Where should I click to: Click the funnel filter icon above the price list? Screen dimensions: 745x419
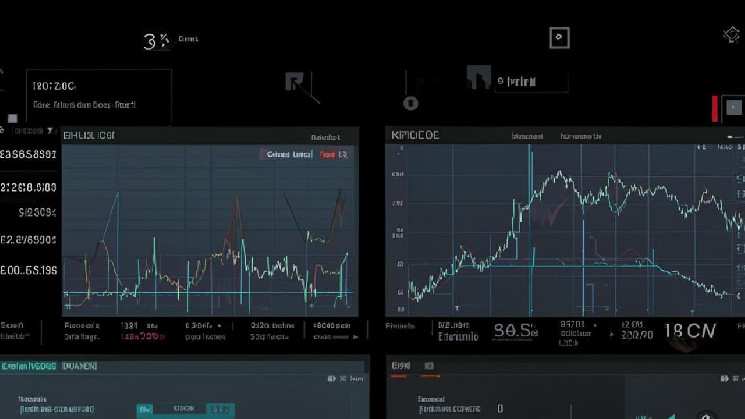pos(50,131)
